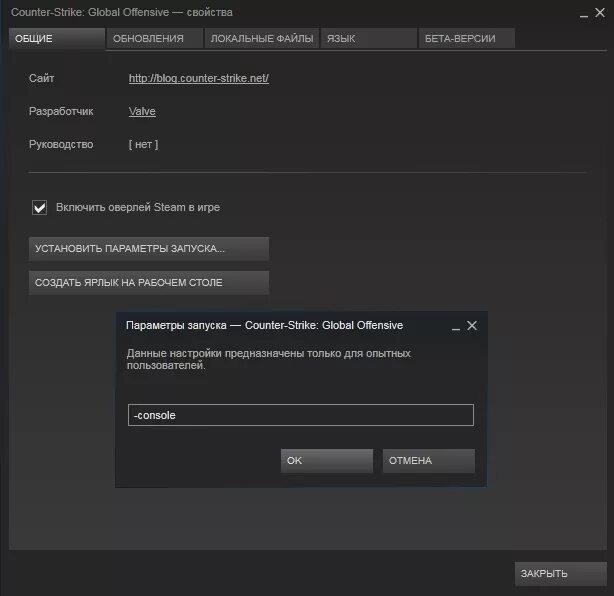Minimize the launch options dialog
Viewport: 614px width, 596px height.
point(456,328)
